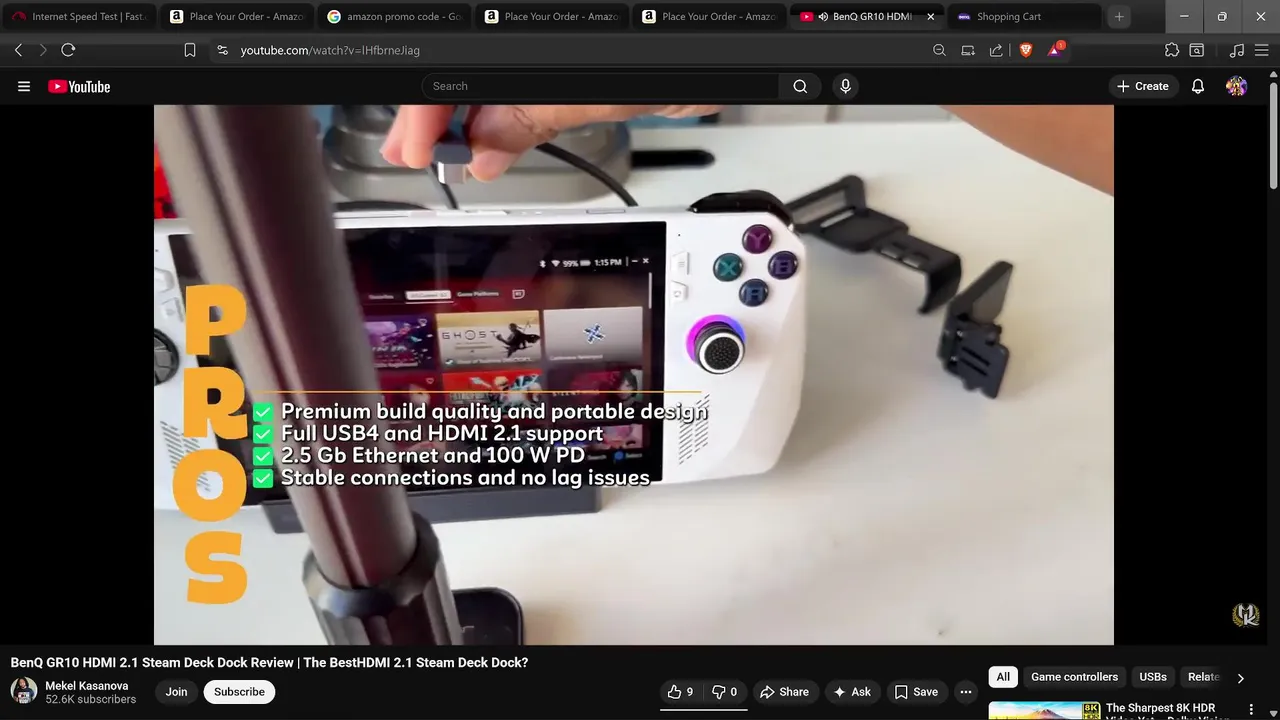Select the All filter chip
The height and width of the screenshot is (720, 1280).
click(1003, 677)
